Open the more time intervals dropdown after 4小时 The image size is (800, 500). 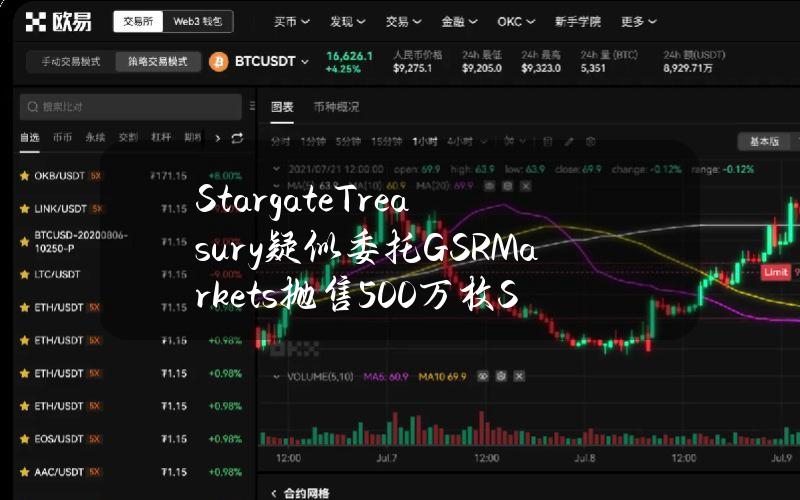coord(484,141)
